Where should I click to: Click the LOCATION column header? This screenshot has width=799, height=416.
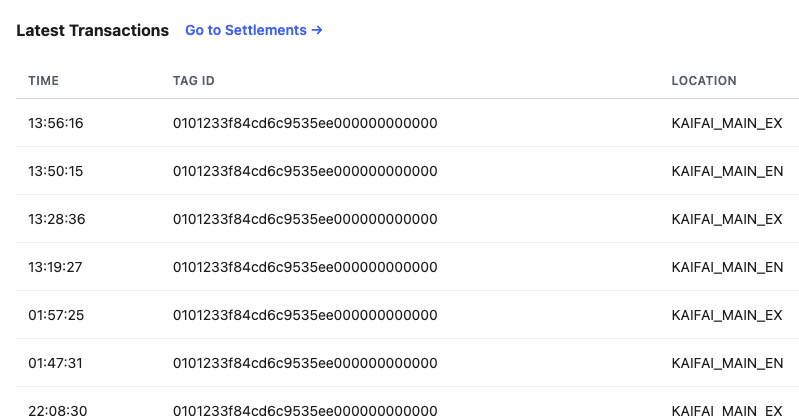pos(704,81)
